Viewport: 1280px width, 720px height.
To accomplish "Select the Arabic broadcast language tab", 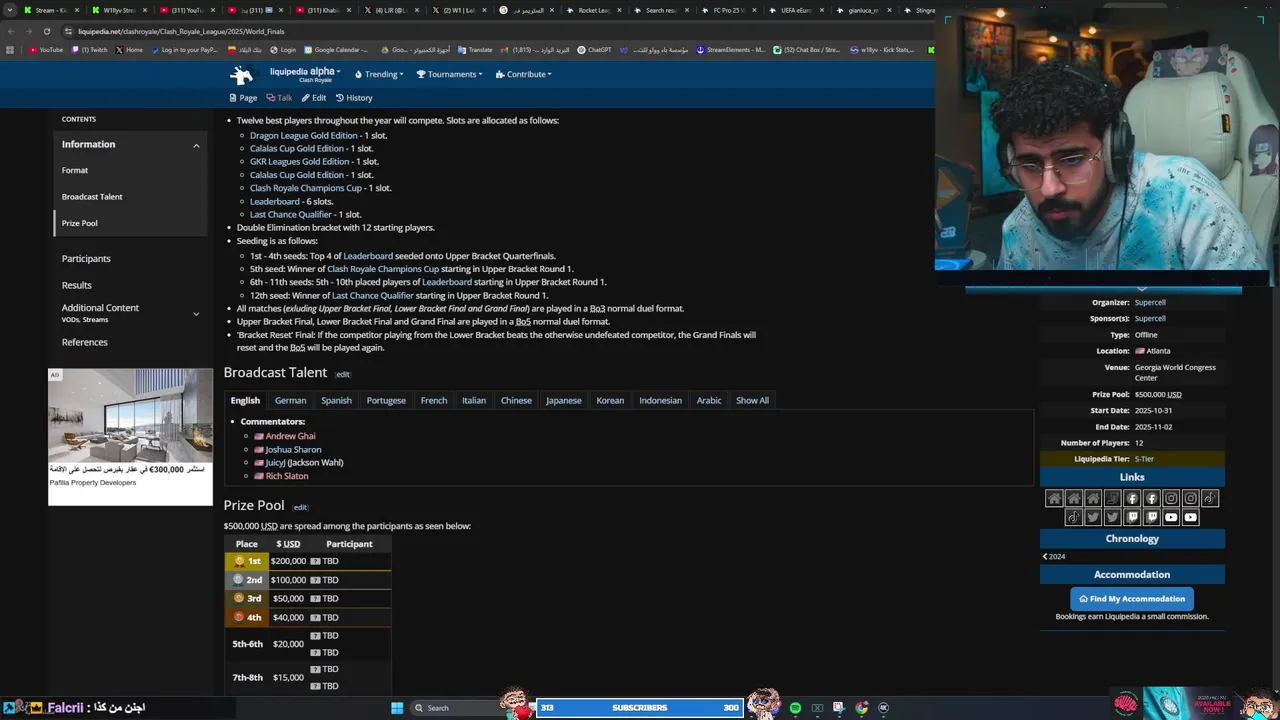I will [709, 400].
